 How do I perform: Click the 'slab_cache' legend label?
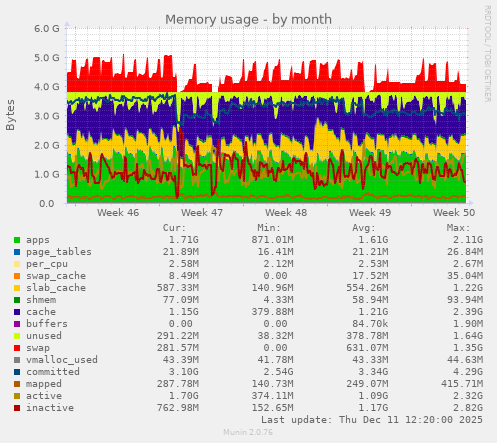[56, 288]
